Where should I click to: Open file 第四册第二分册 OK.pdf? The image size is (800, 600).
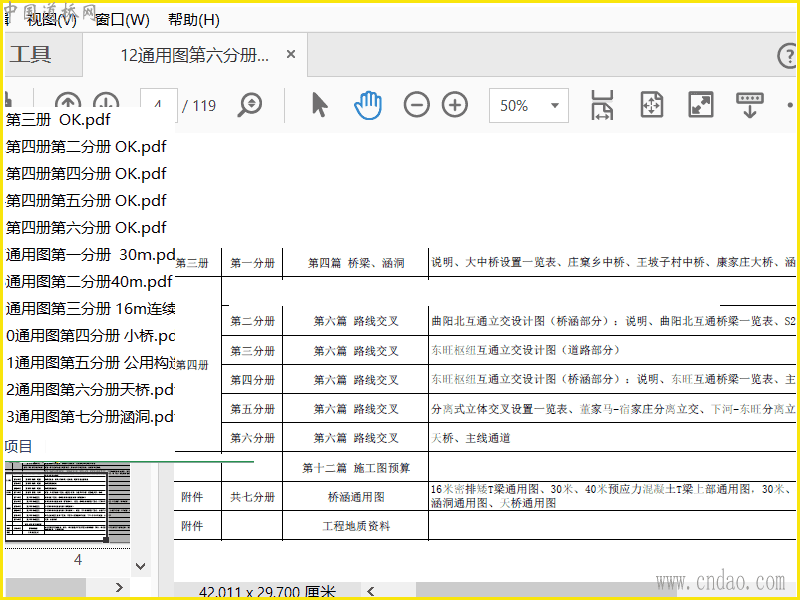(86, 146)
